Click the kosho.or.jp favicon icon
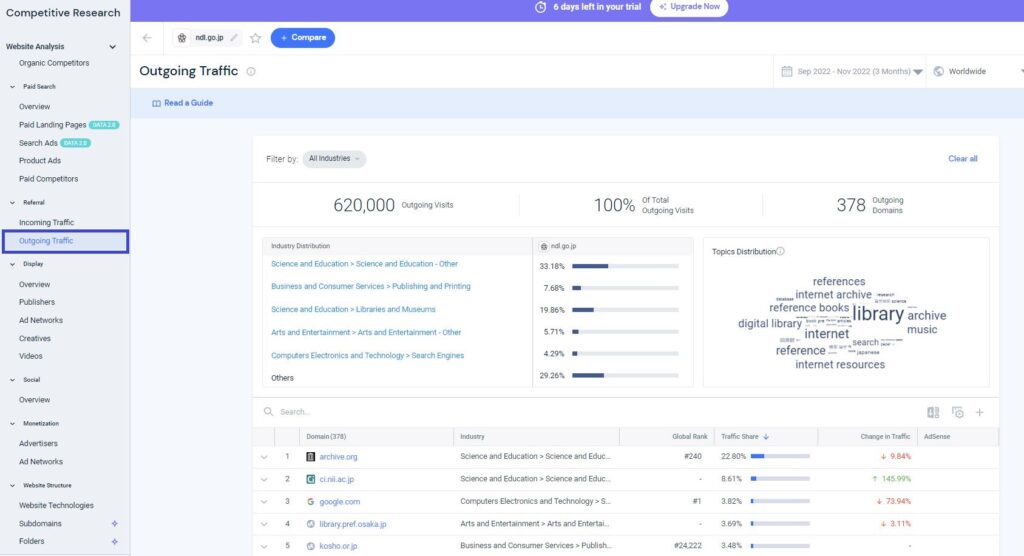 click(x=311, y=546)
